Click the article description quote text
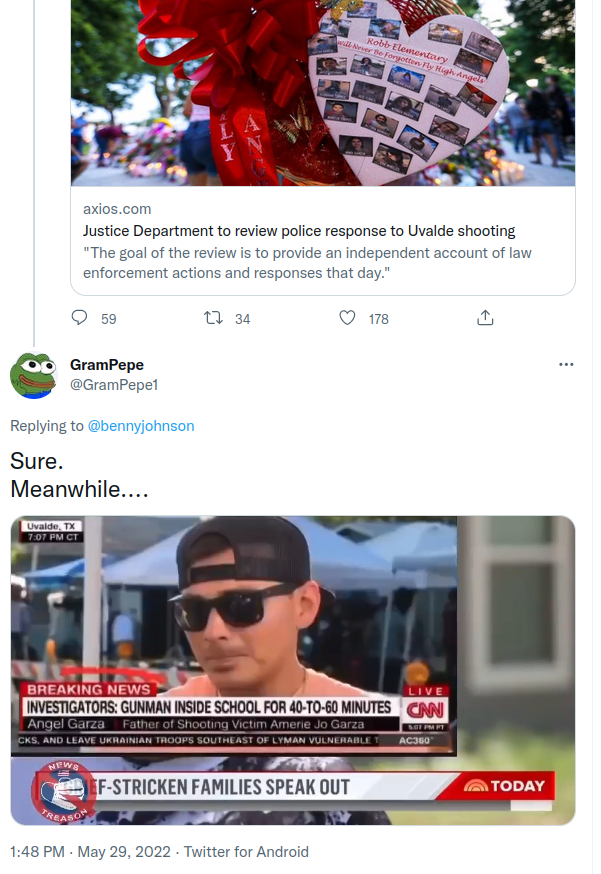Image resolution: width=601 pixels, height=874 pixels. [307, 263]
